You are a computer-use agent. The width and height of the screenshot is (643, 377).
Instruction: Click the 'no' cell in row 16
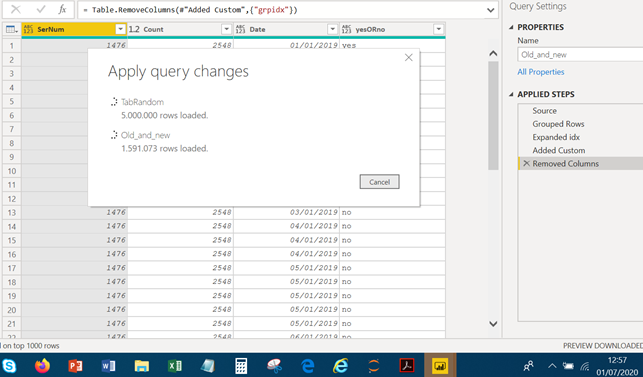[x=392, y=254]
